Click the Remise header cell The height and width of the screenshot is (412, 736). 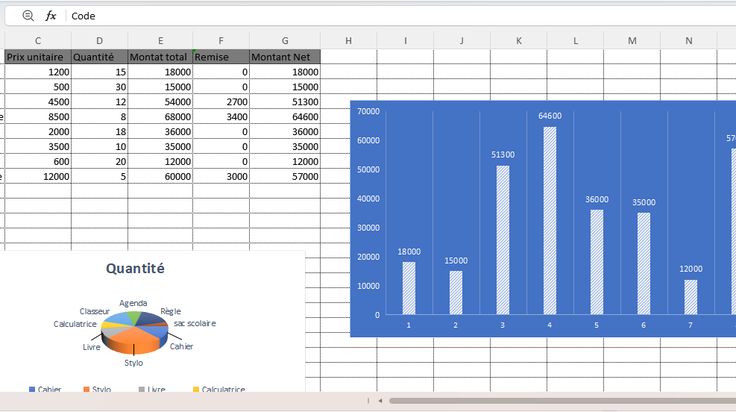point(221,57)
